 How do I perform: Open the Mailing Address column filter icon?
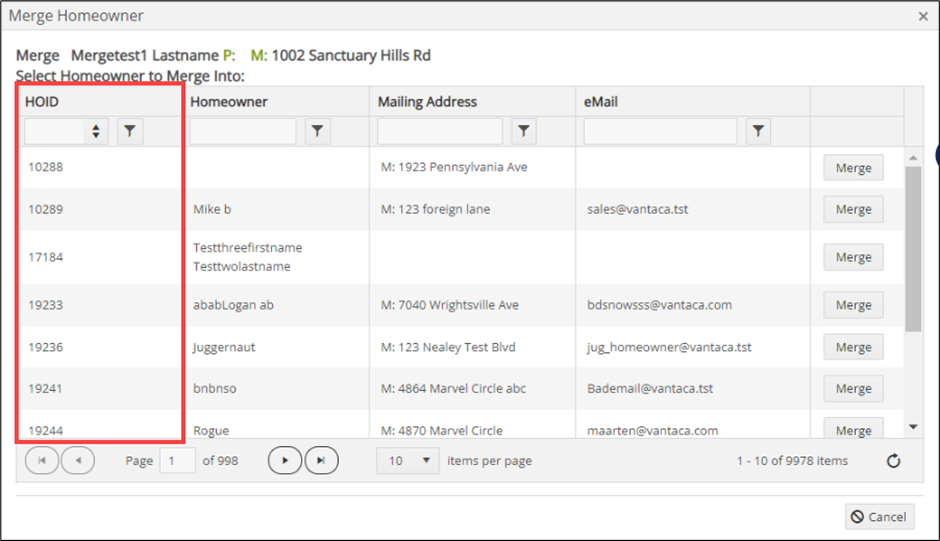point(523,131)
